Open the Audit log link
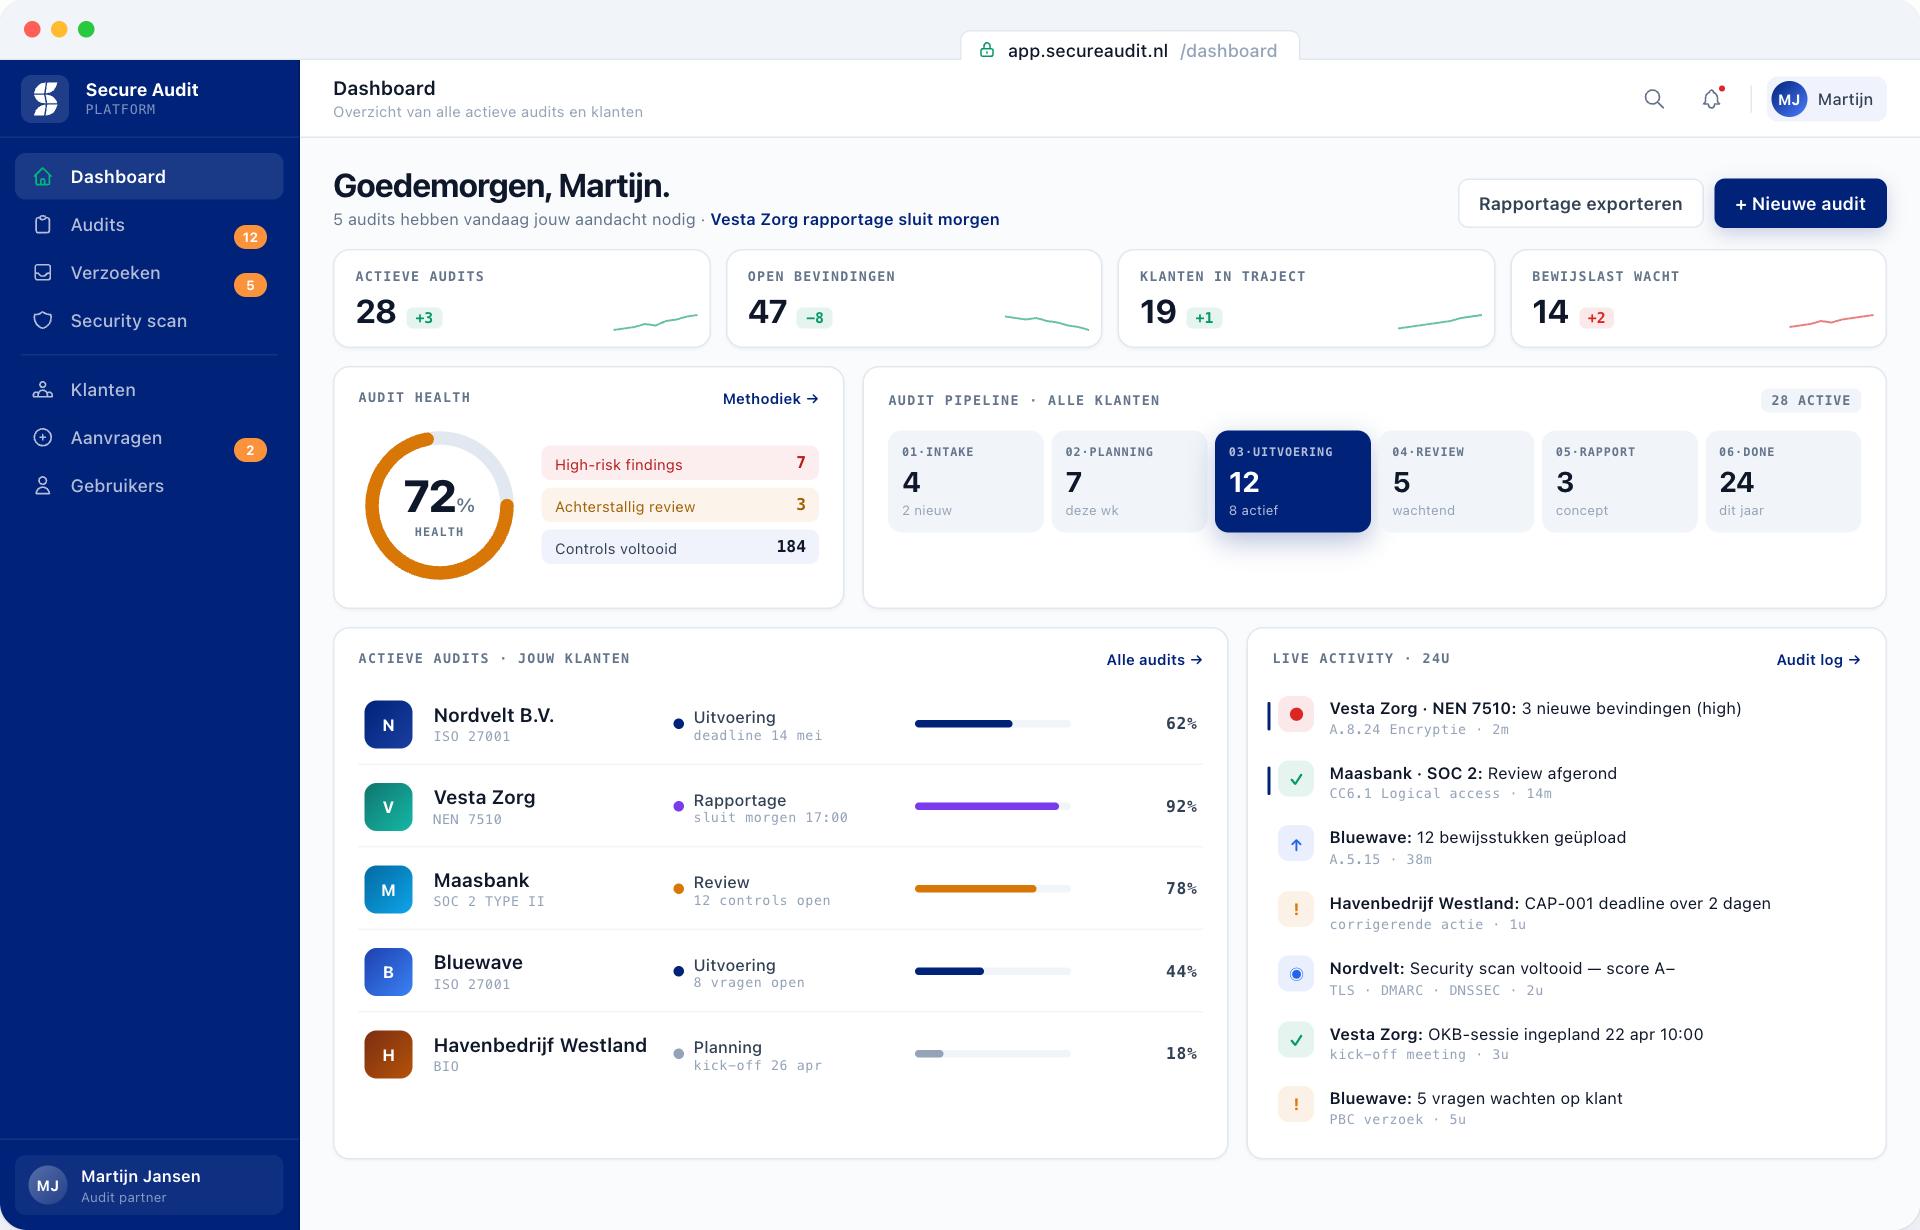The height and width of the screenshot is (1230, 1920). (x=1818, y=660)
